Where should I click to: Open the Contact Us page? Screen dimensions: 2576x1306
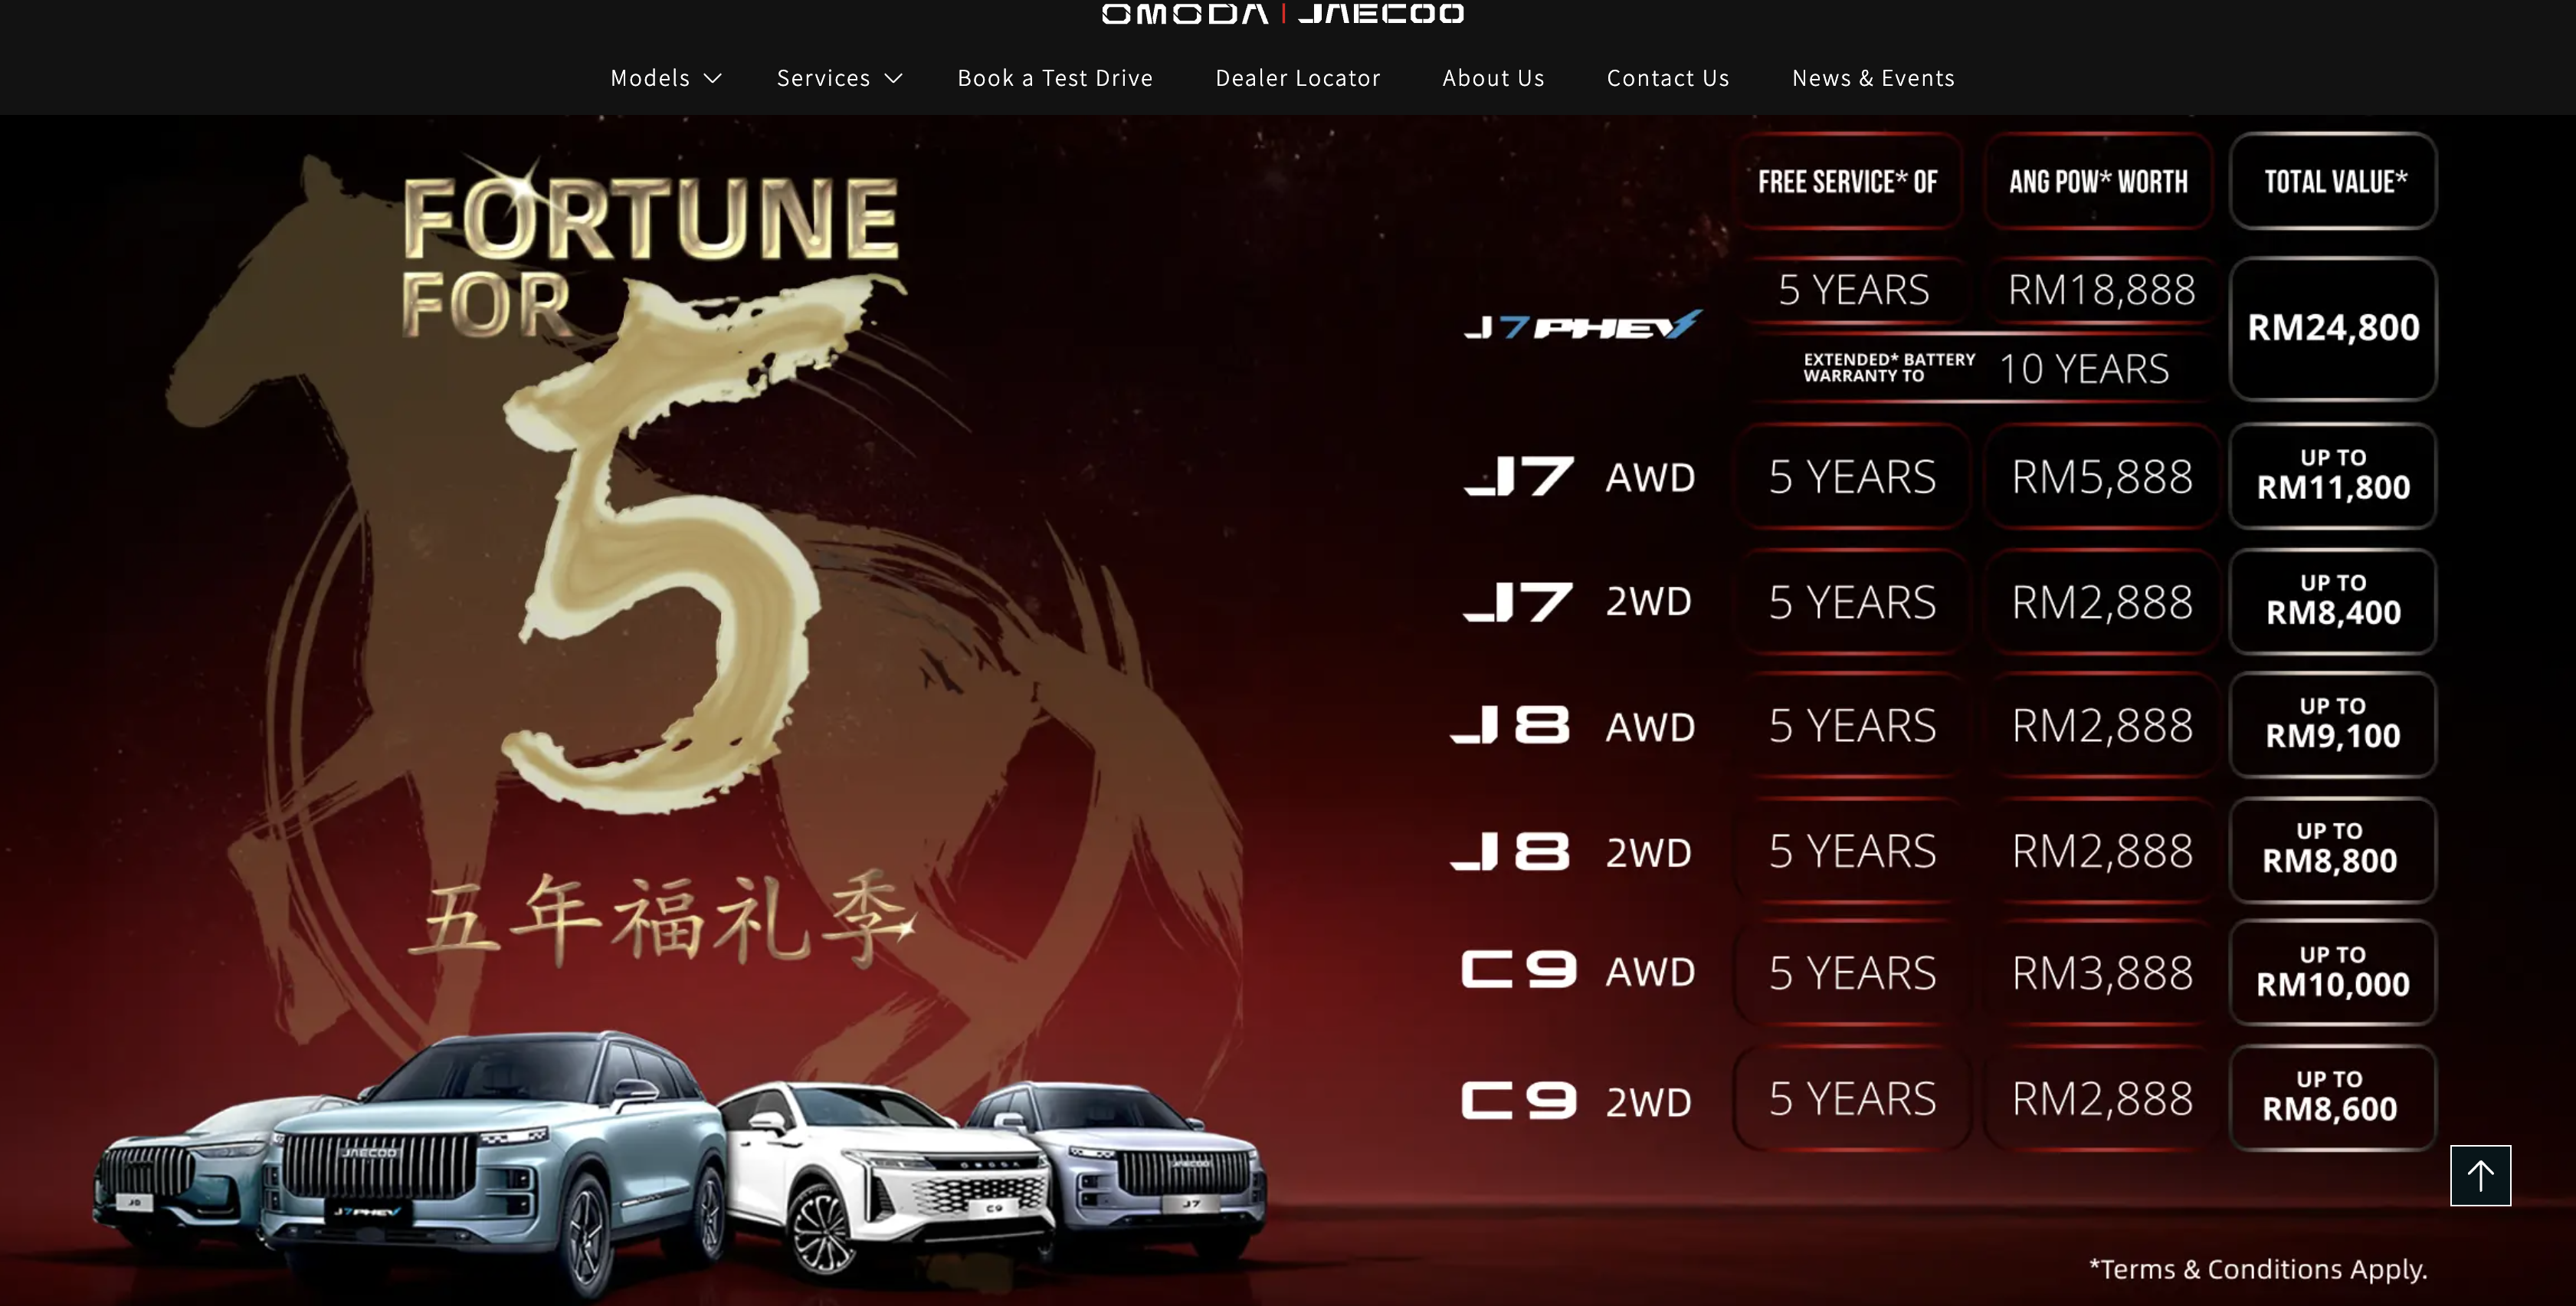tap(1667, 78)
